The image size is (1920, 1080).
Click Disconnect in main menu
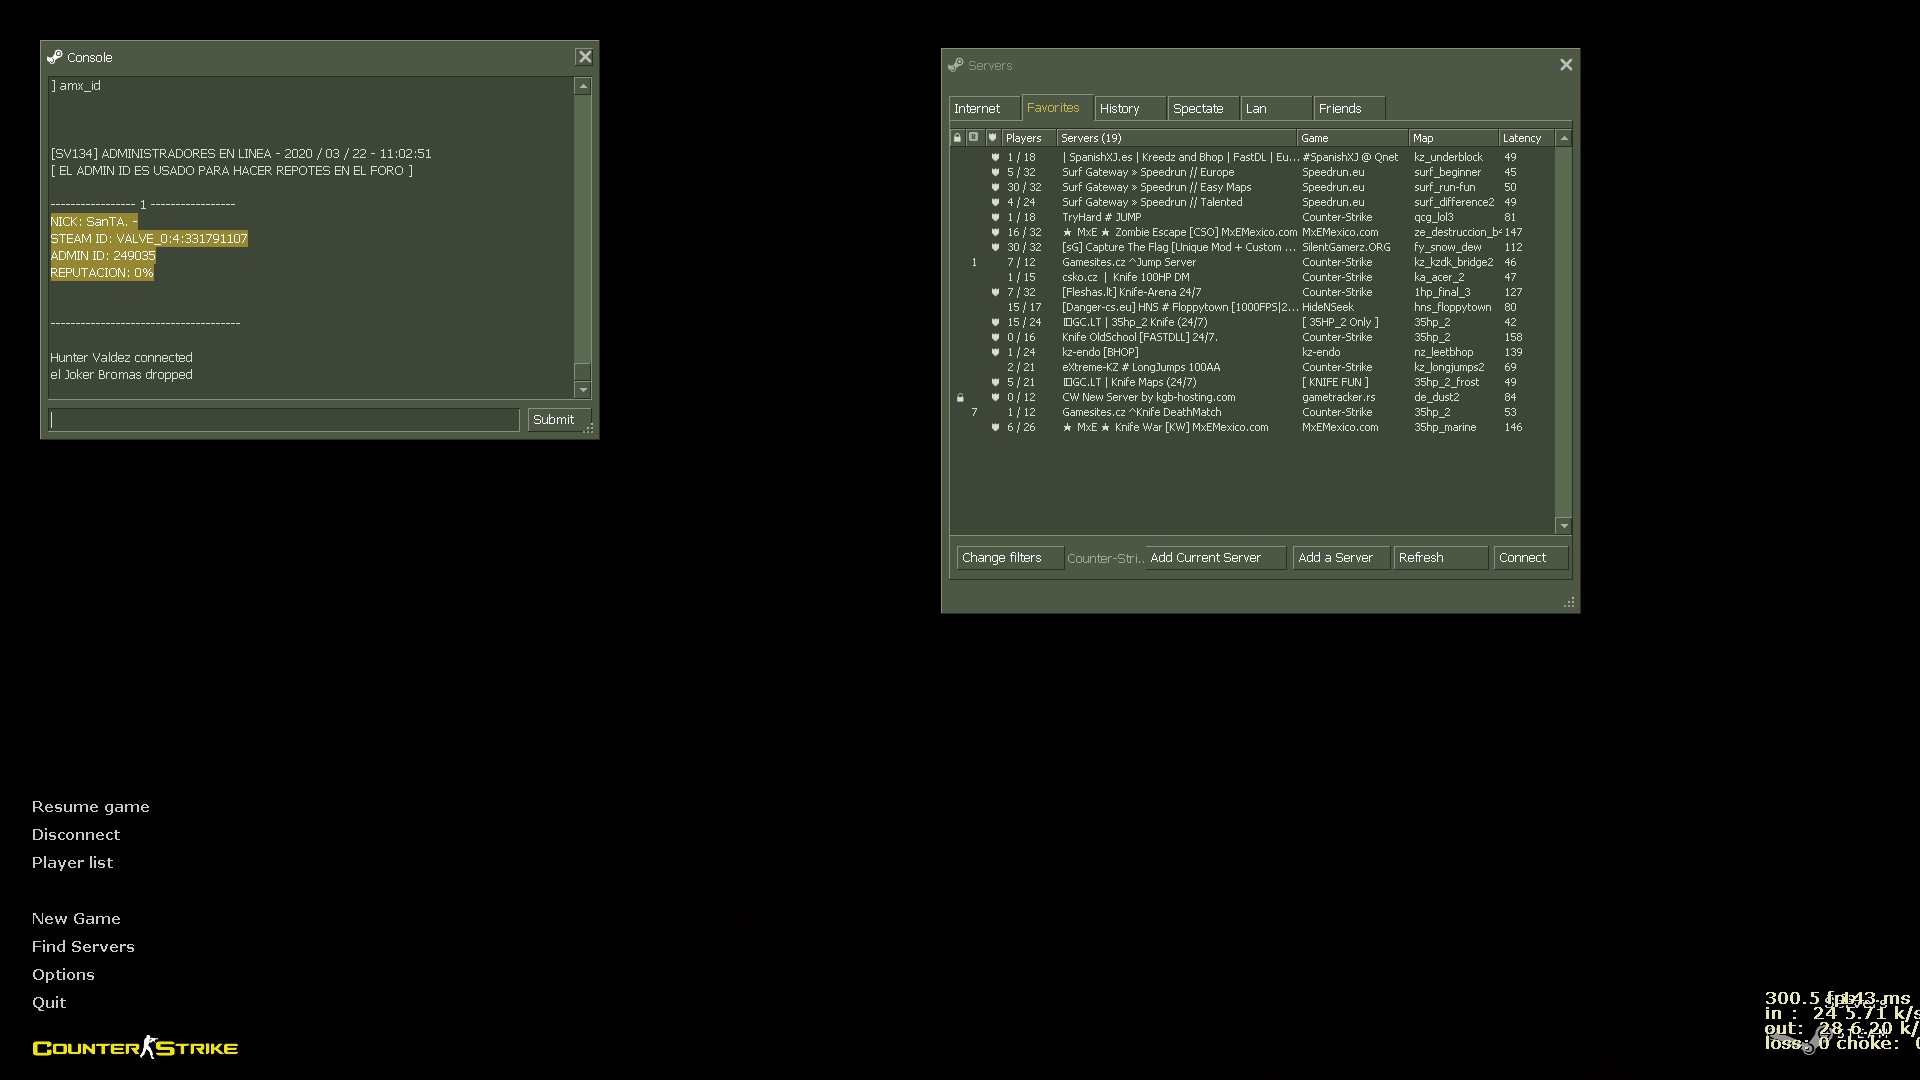pos(76,835)
